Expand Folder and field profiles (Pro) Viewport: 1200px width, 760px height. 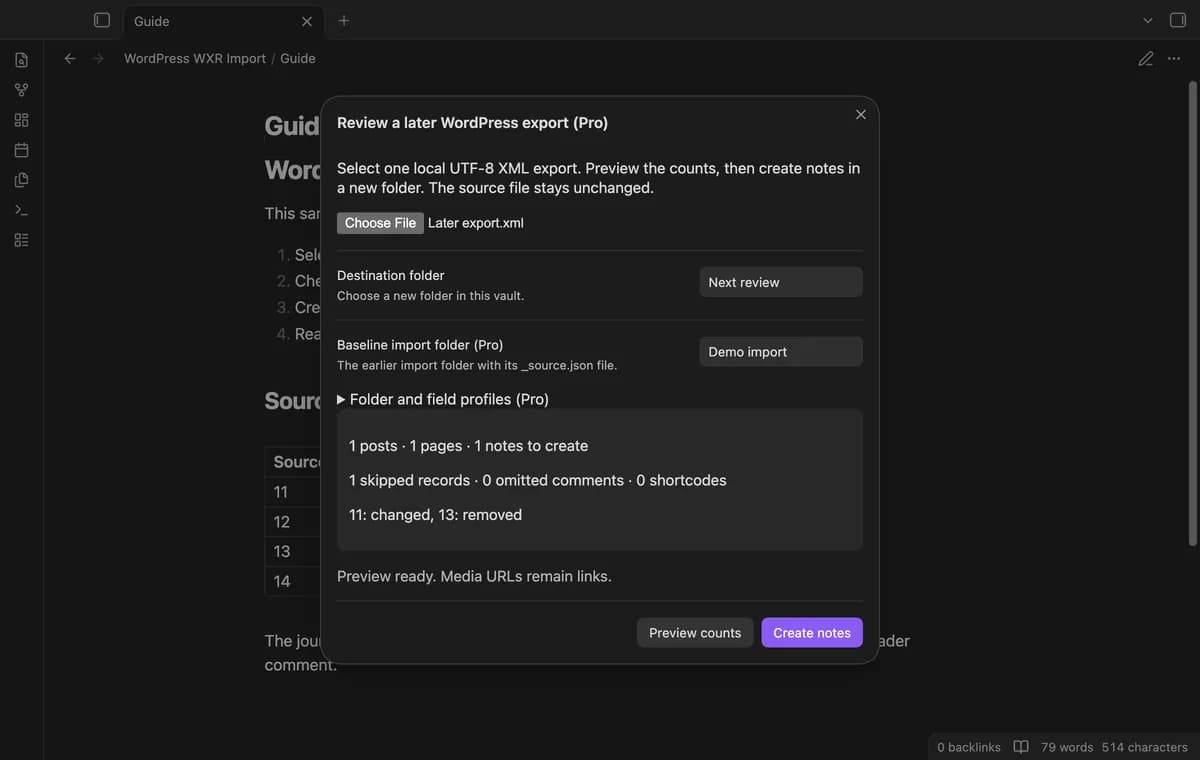(x=443, y=399)
